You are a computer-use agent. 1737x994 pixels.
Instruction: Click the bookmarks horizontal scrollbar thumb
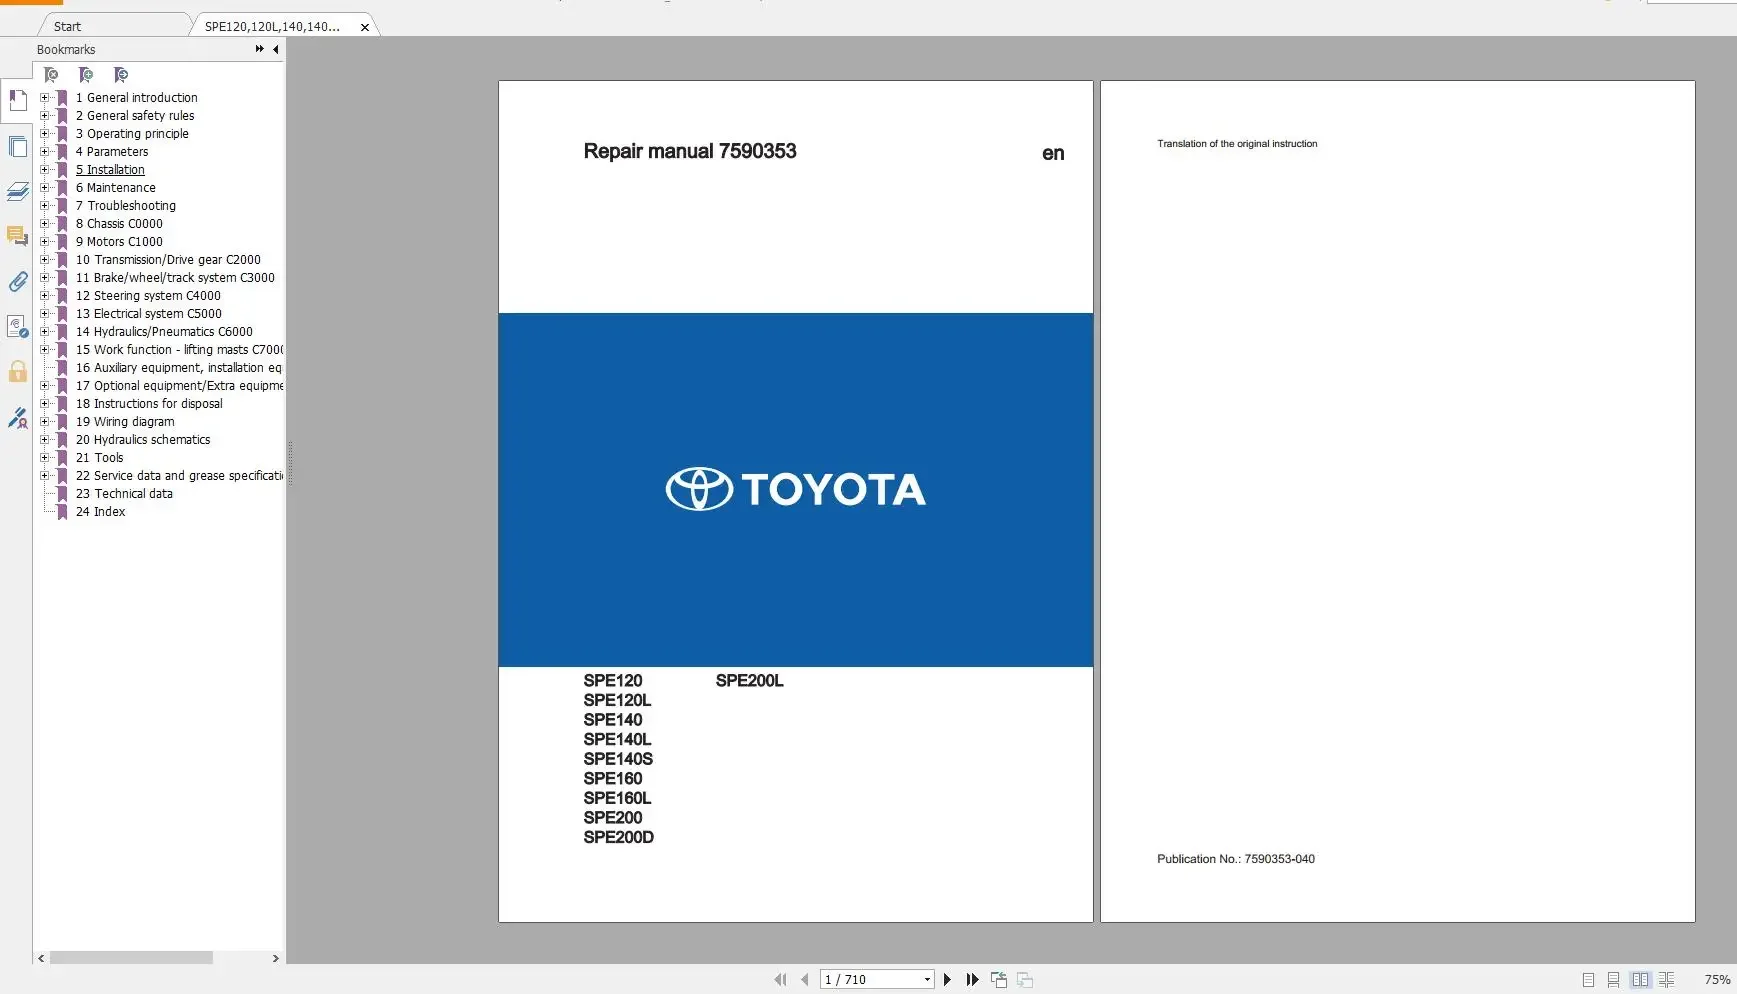pos(131,958)
